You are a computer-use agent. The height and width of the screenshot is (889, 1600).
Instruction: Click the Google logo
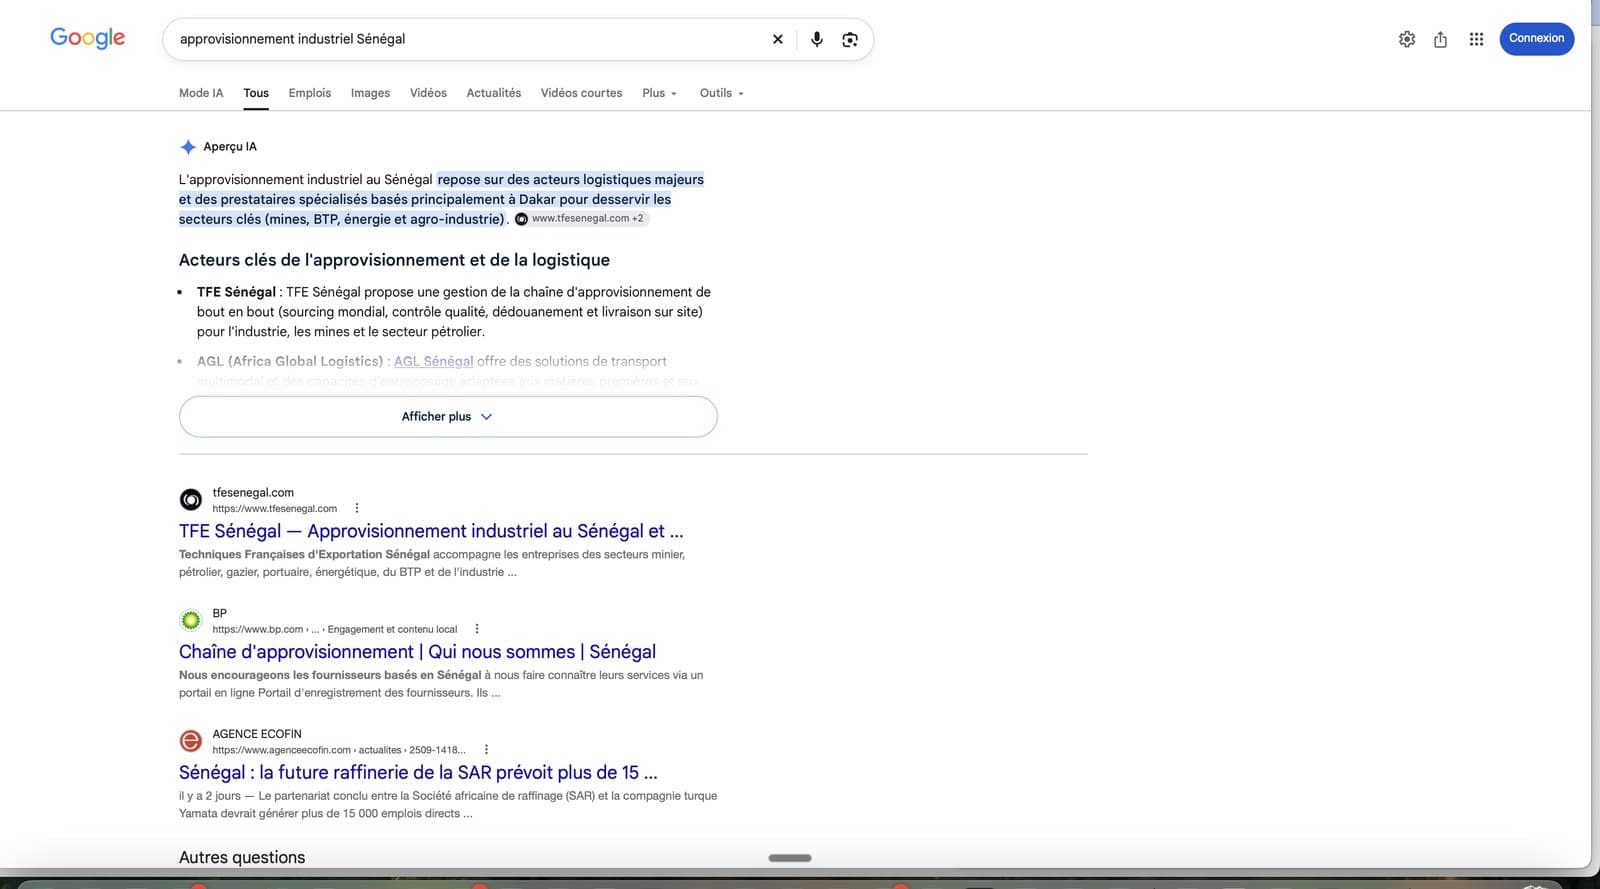[x=88, y=38]
